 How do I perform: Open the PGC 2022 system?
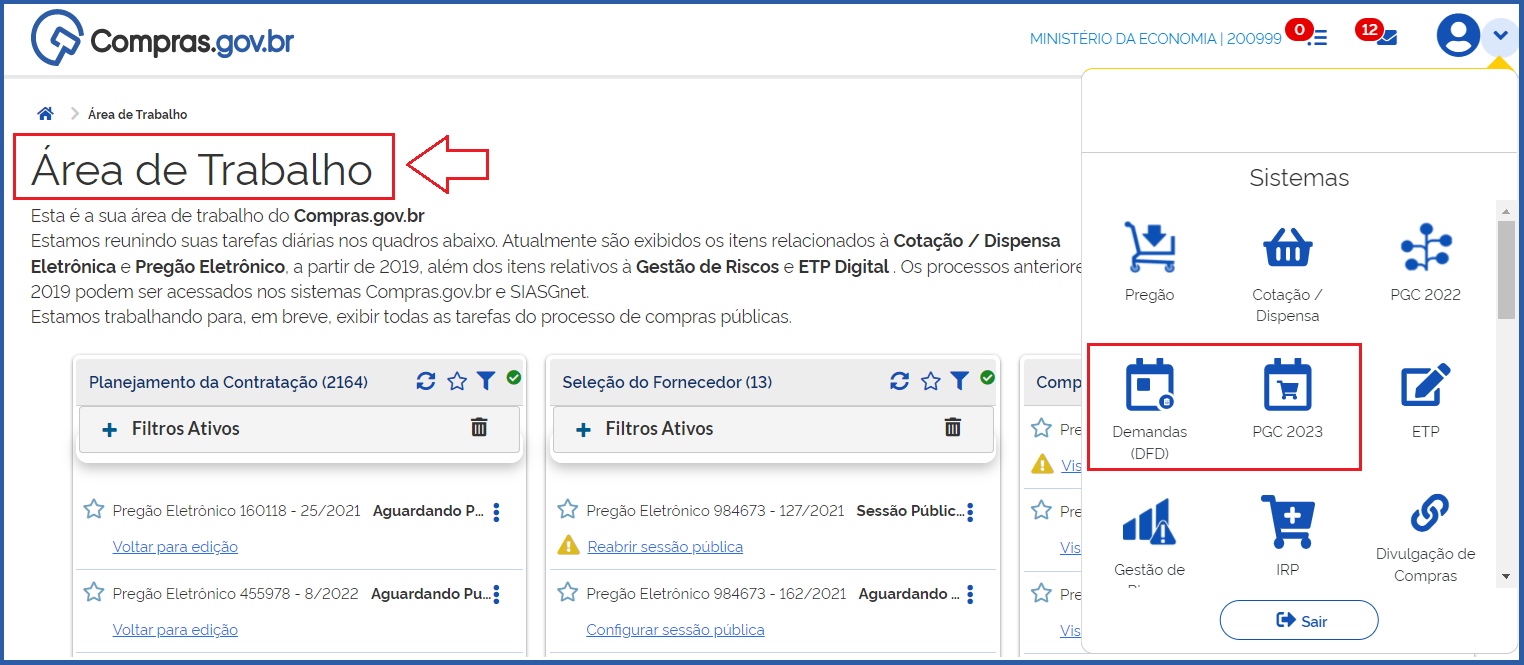1425,248
